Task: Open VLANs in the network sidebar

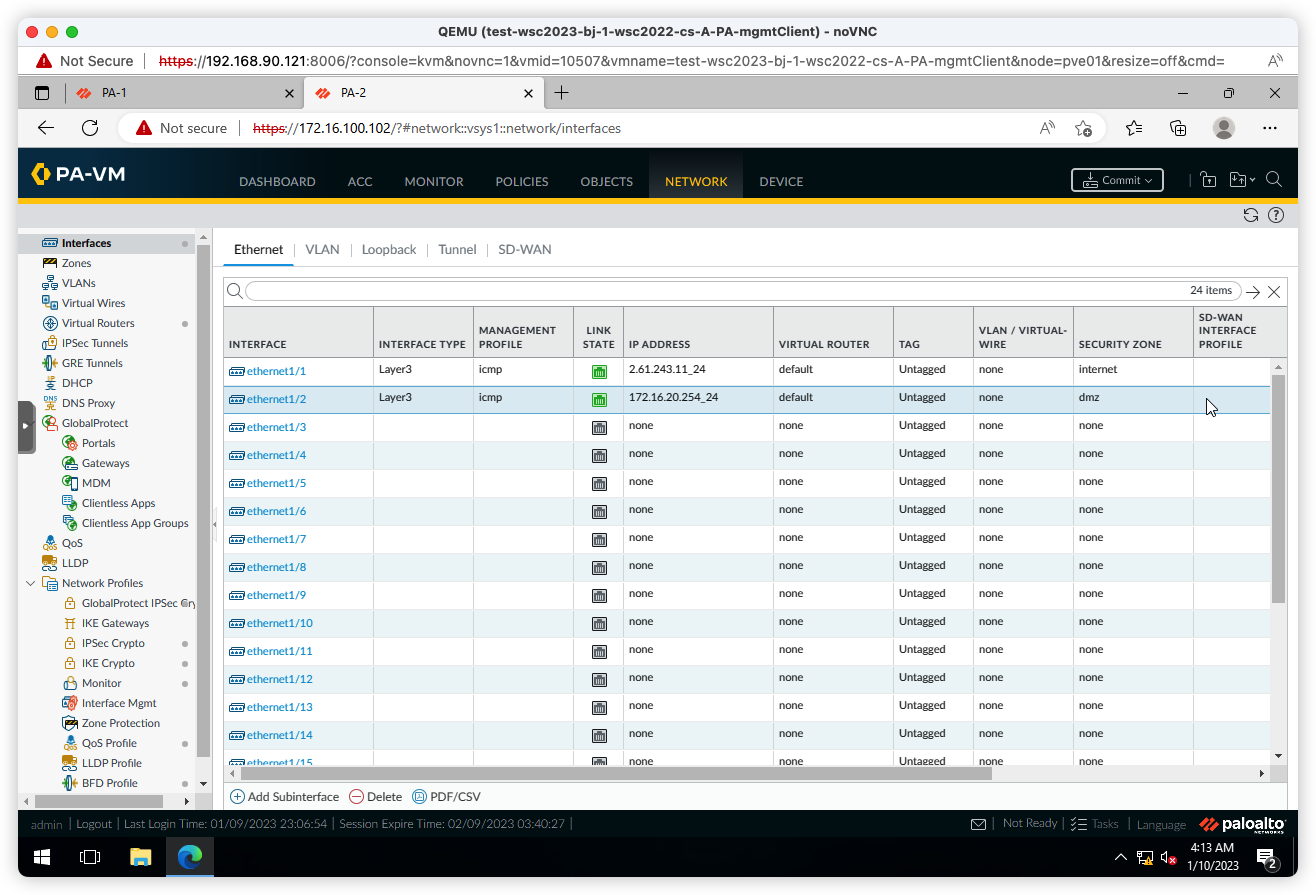Action: [69, 283]
